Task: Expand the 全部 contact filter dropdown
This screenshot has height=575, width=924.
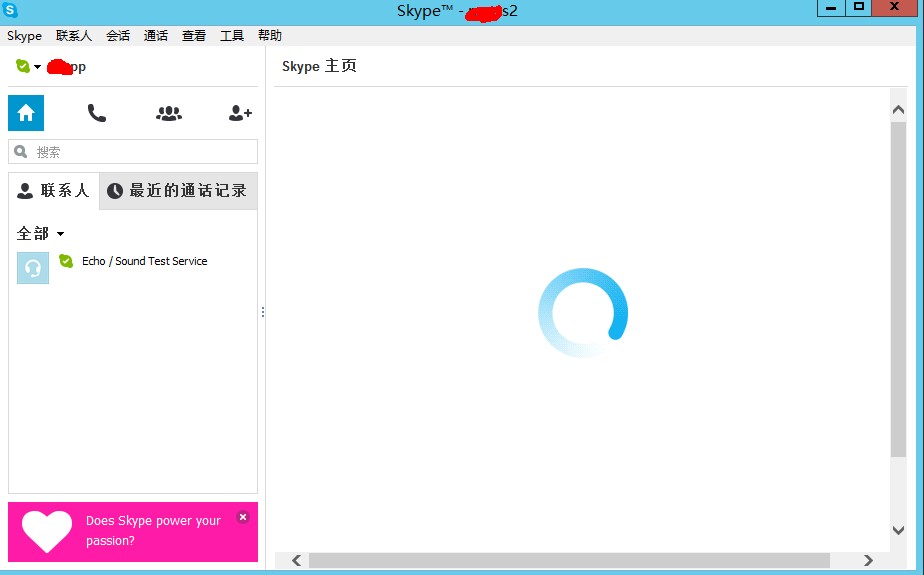Action: point(40,233)
